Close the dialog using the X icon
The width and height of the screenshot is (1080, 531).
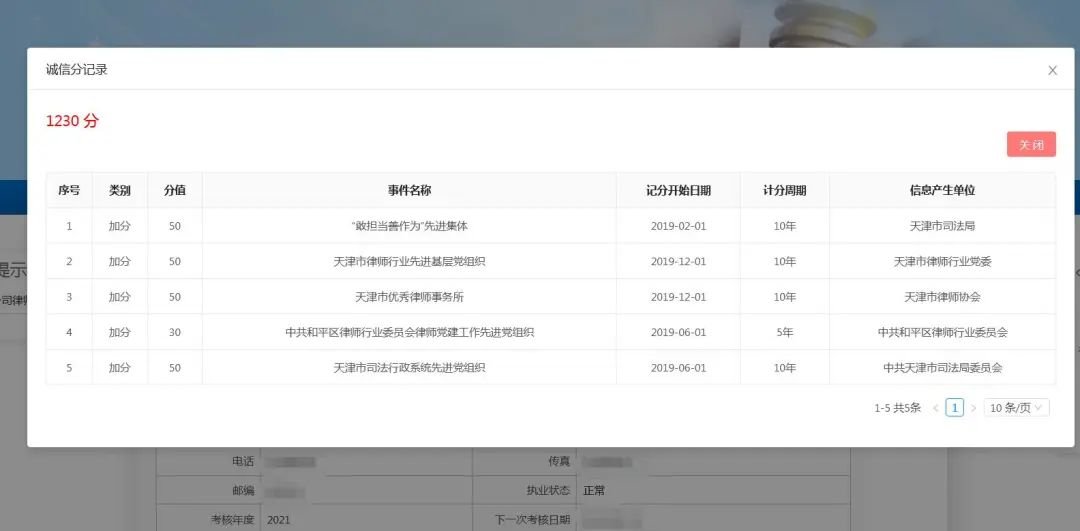pos(1052,70)
